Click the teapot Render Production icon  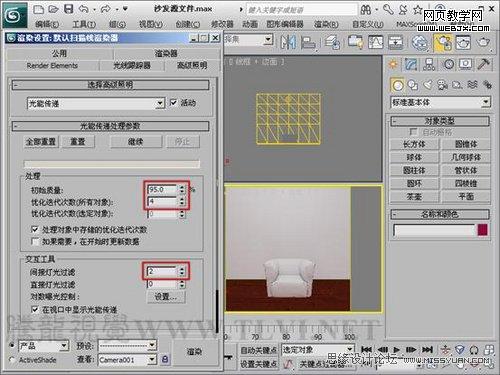(x=483, y=42)
